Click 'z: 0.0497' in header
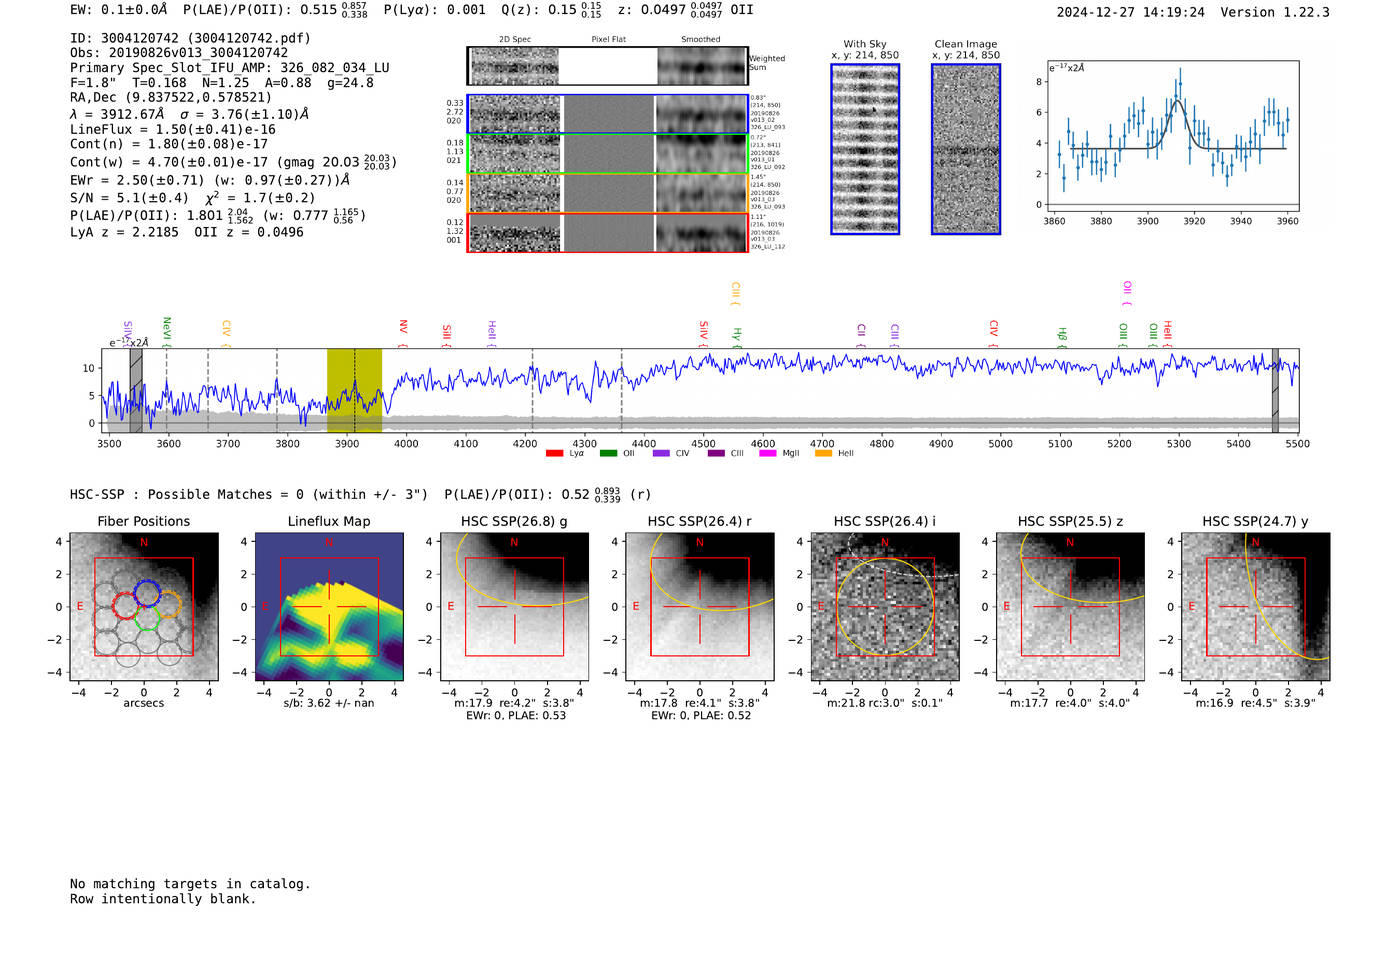Image resolution: width=1400 pixels, height=953 pixels. pyautogui.click(x=652, y=10)
